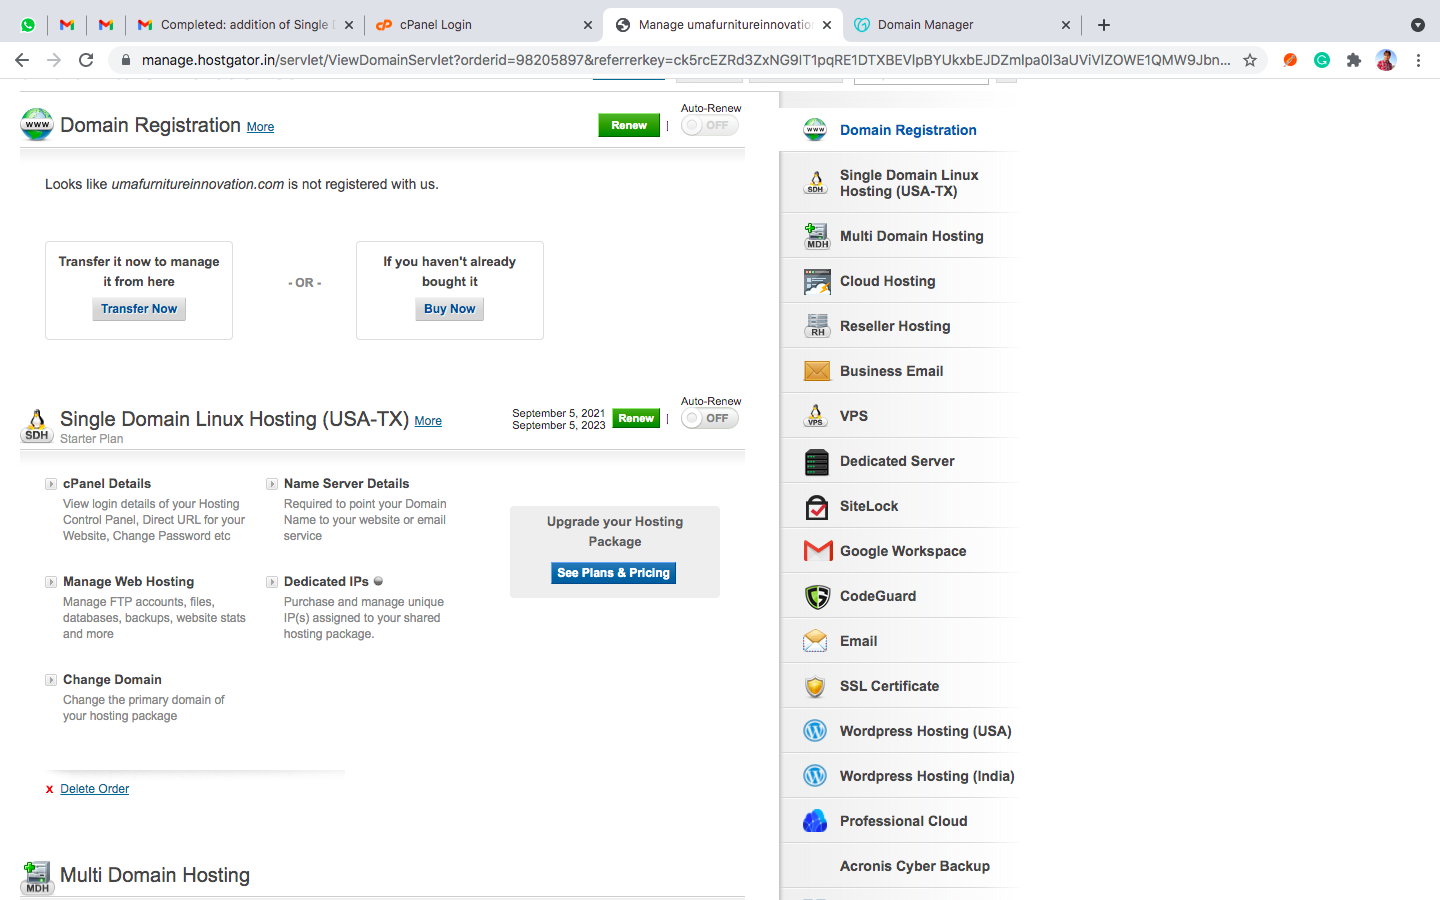Switch to the WhatsApp pinned tab
Image resolution: width=1440 pixels, height=900 pixels.
click(28, 25)
